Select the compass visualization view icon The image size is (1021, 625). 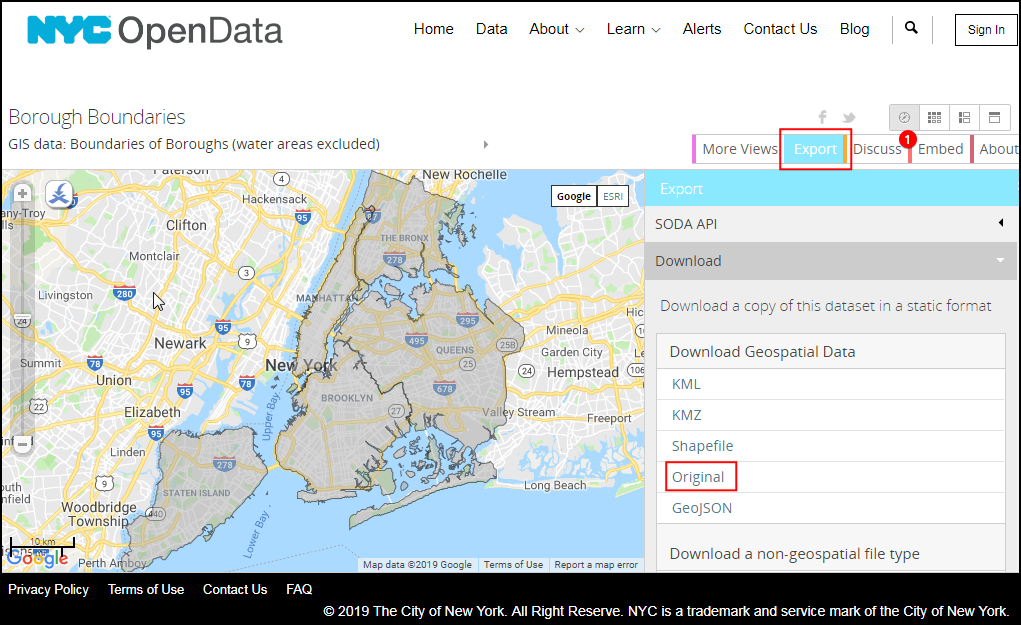904,118
